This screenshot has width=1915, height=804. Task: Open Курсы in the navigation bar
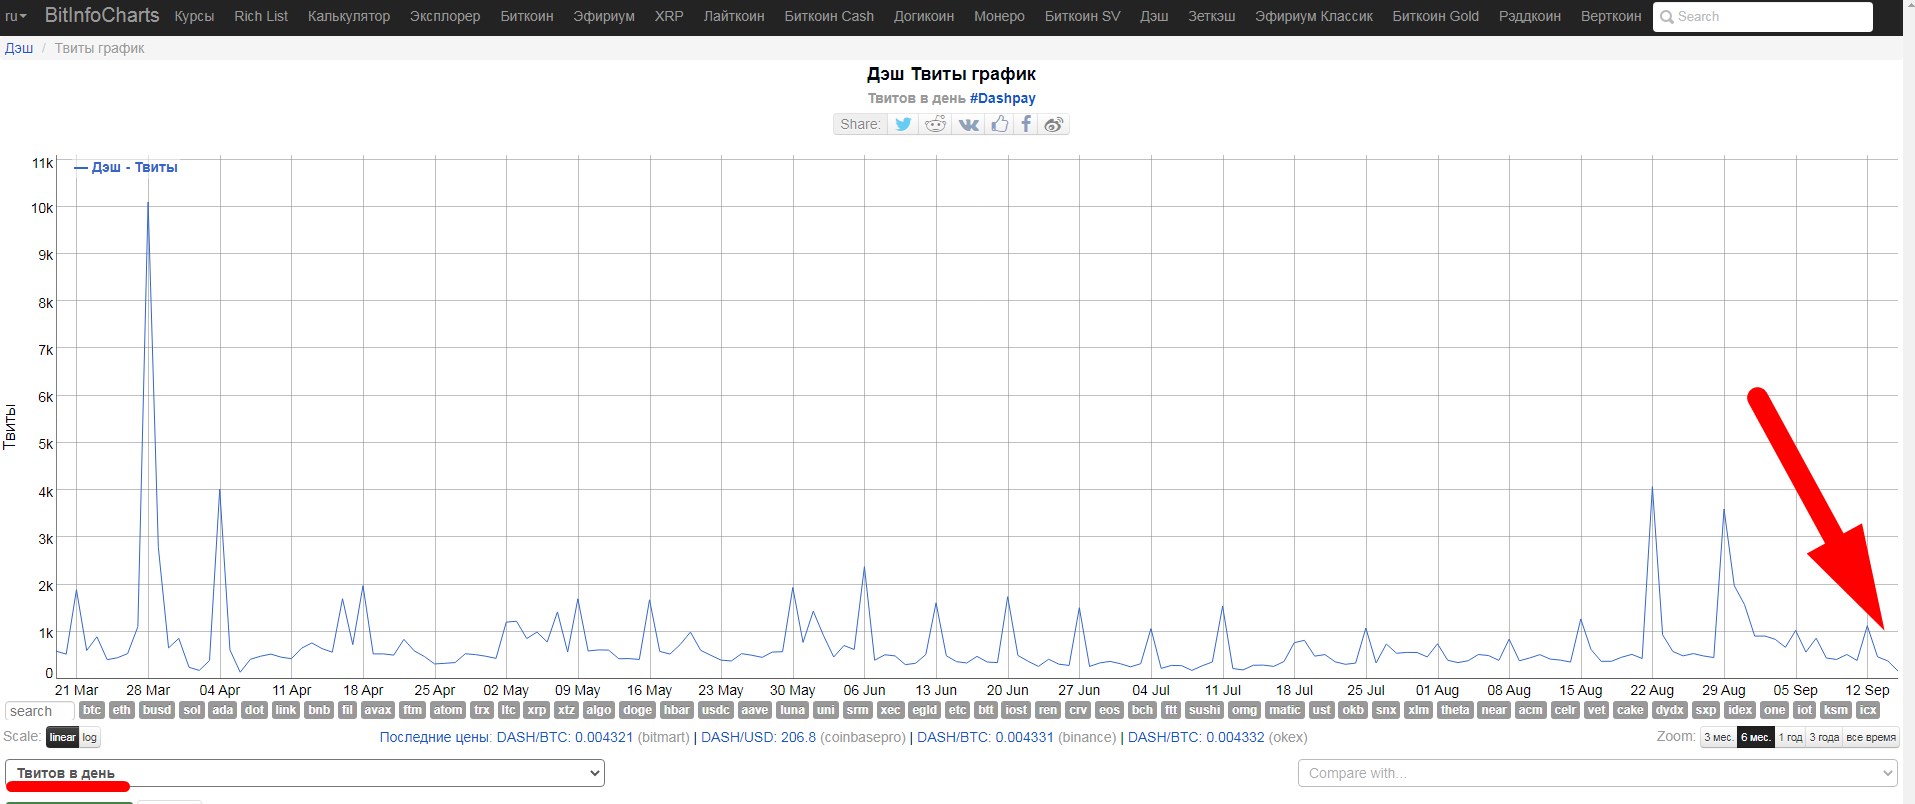[194, 16]
